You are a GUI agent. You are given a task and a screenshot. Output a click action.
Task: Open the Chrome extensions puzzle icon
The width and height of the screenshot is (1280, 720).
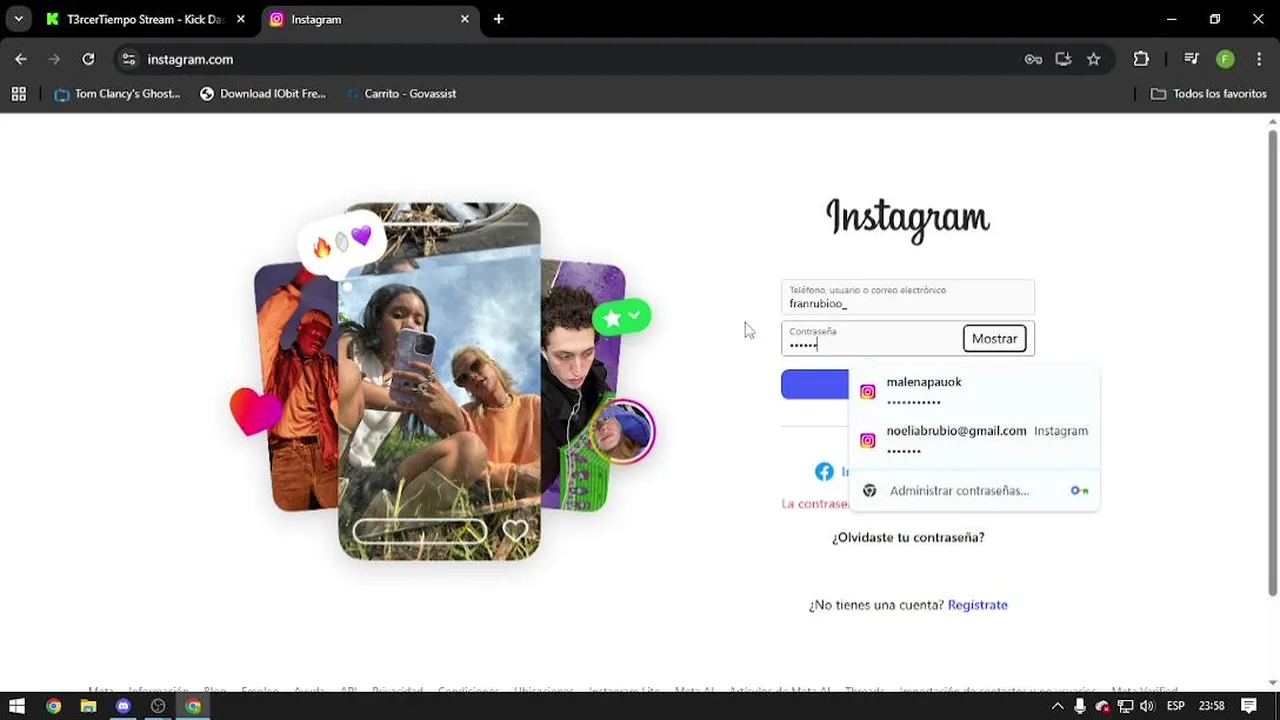tap(1141, 59)
